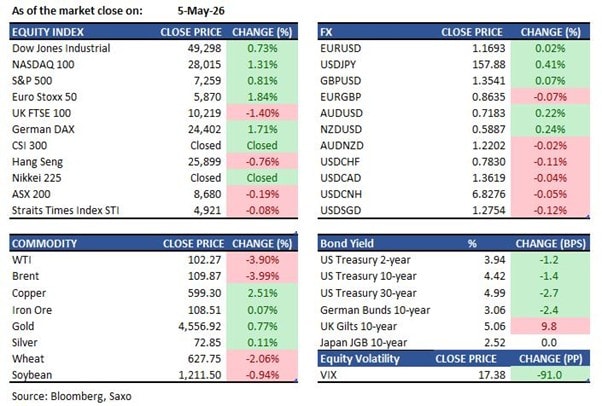Select the FX table header label

coord(326,32)
